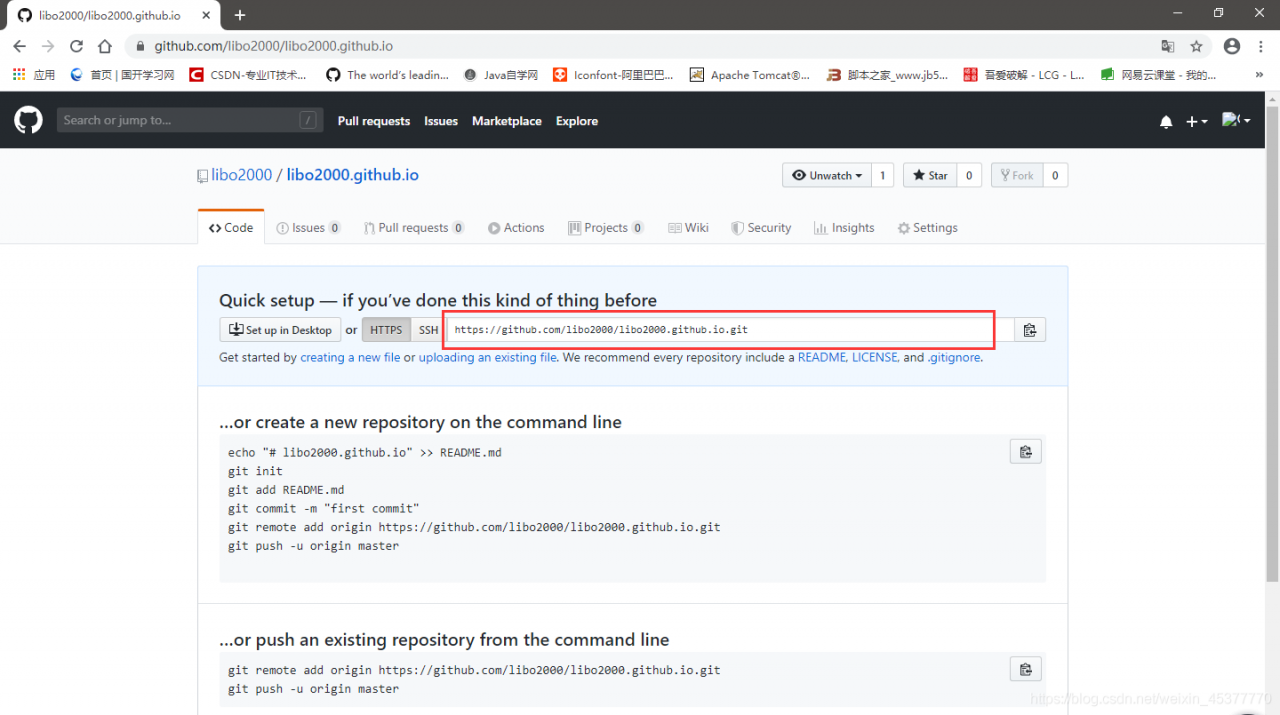The image size is (1280, 715).
Task: Open the 国开学习网 bookmark
Action: coord(122,75)
